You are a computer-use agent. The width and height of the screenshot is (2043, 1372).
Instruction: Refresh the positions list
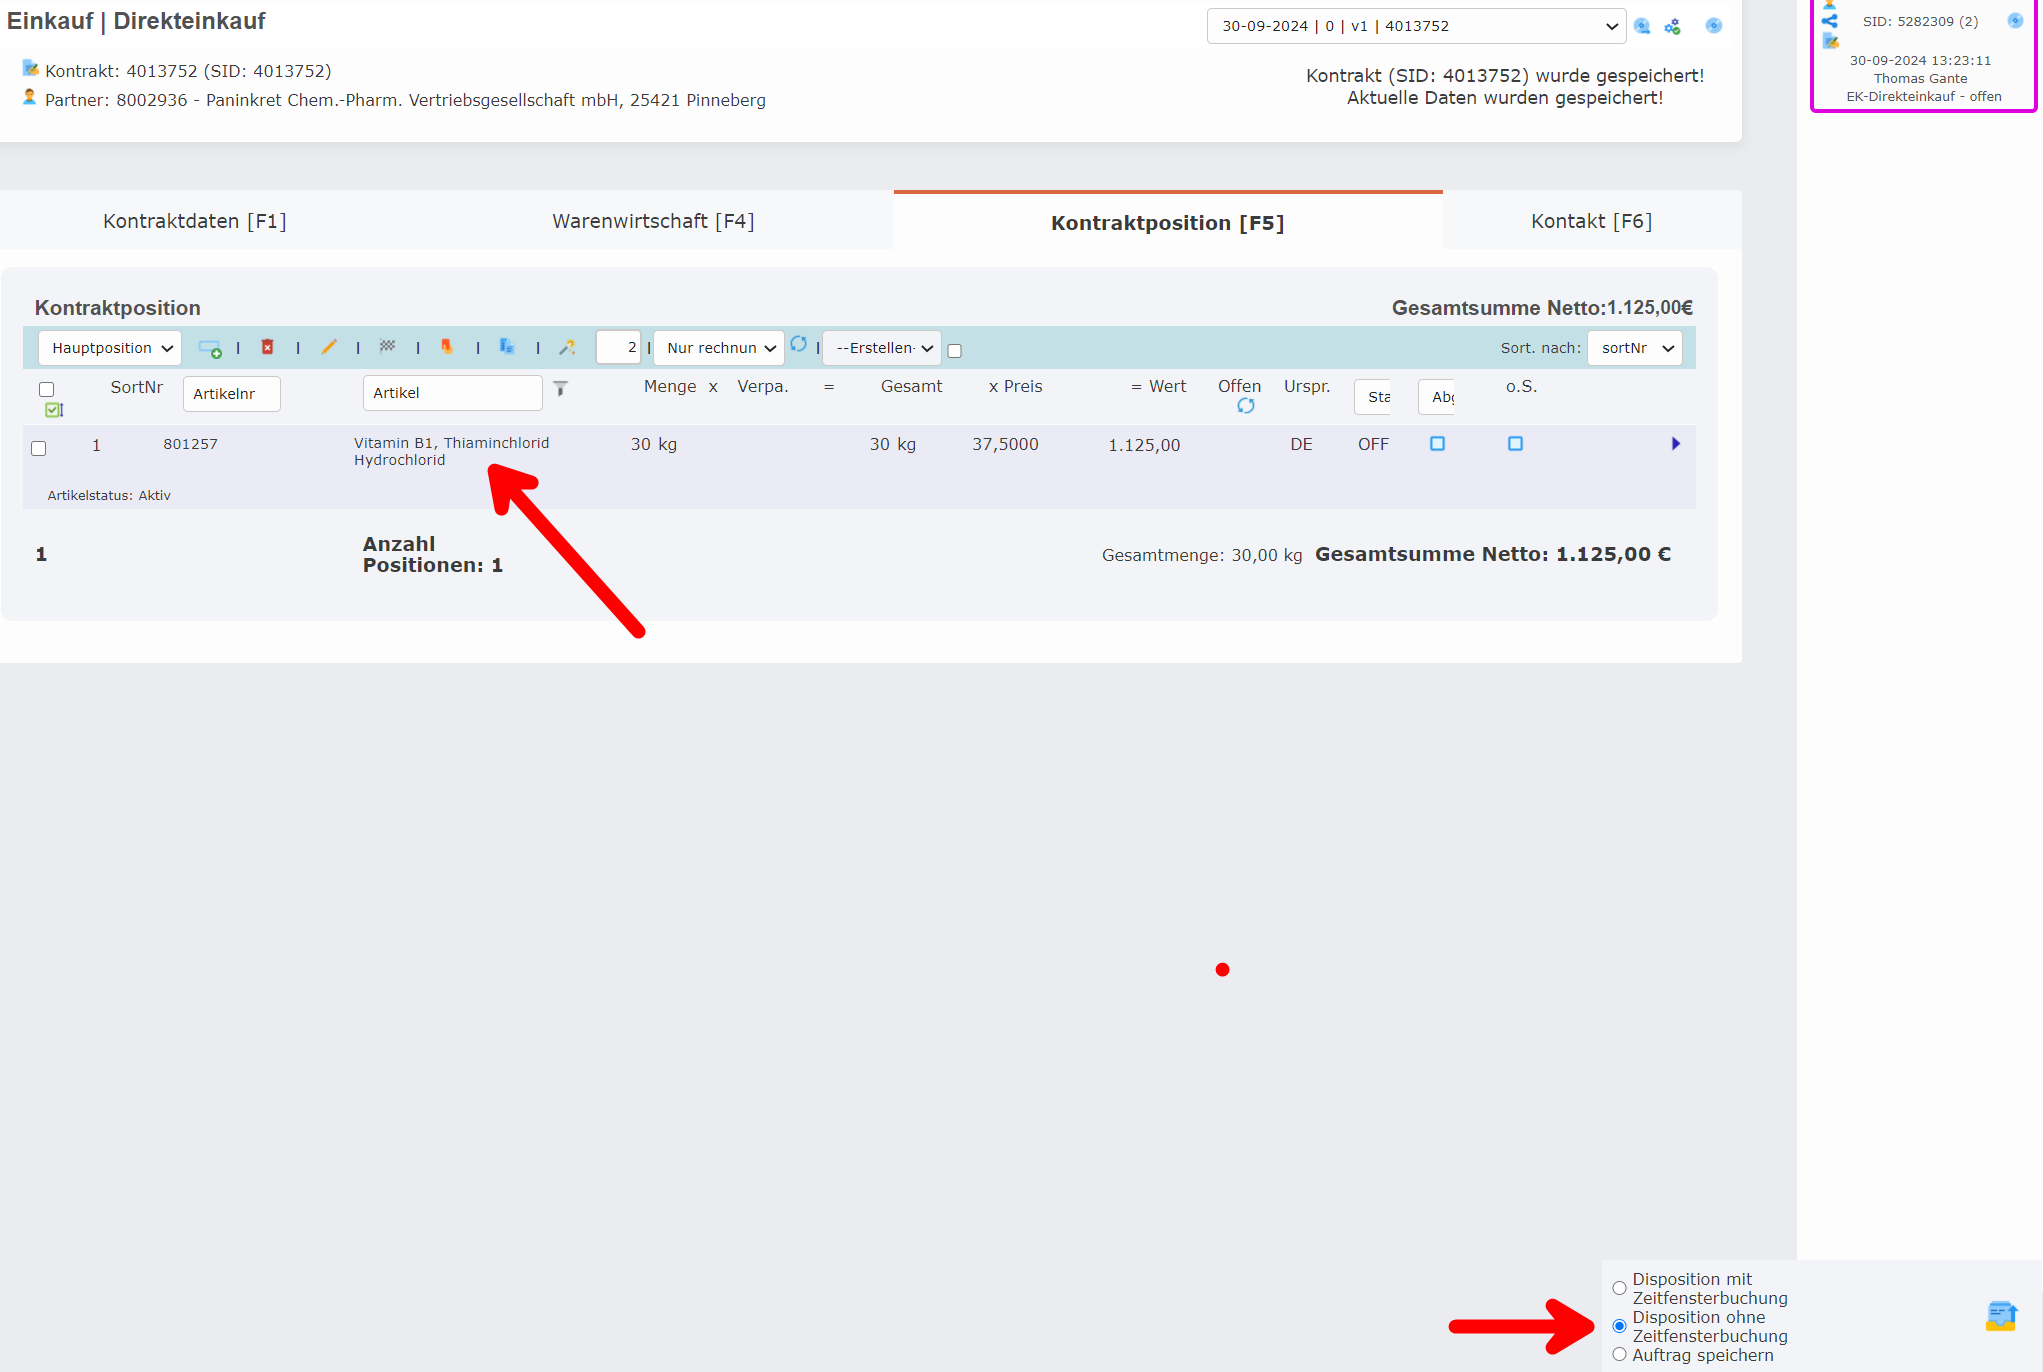point(800,346)
